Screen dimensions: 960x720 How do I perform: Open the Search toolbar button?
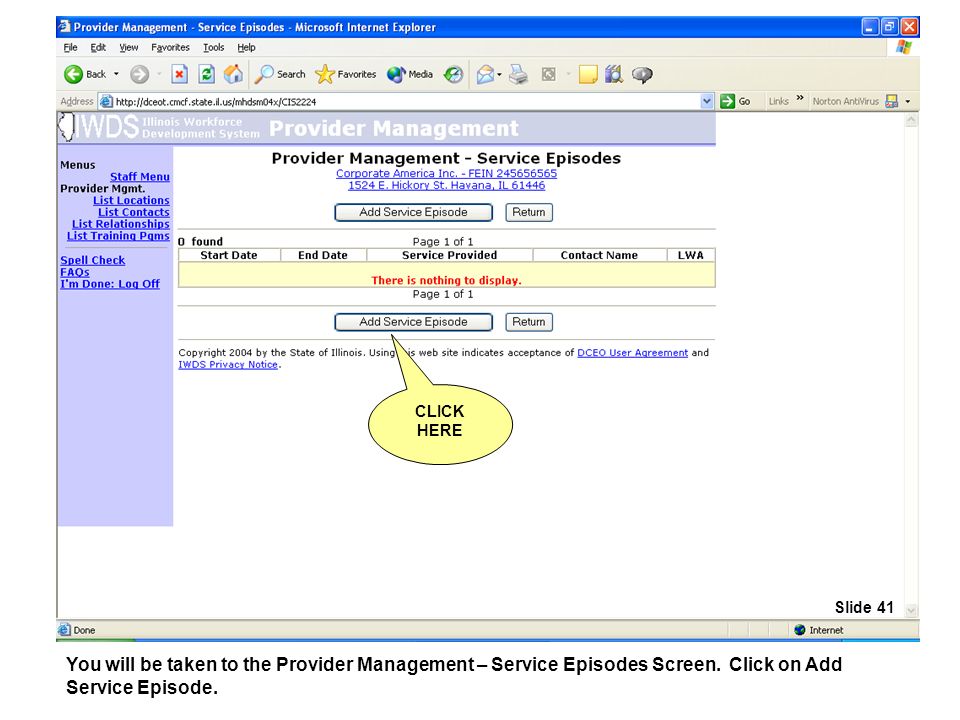coord(280,75)
